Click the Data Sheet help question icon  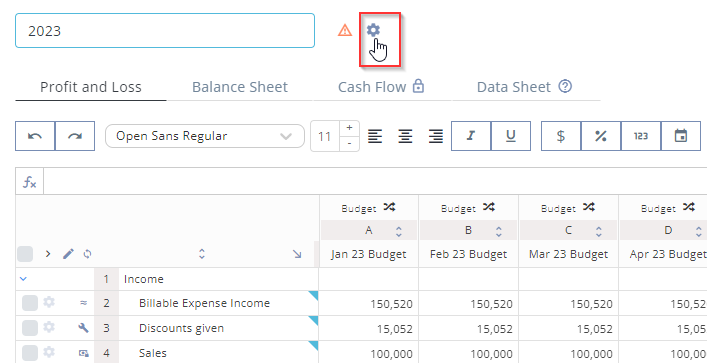pos(565,86)
